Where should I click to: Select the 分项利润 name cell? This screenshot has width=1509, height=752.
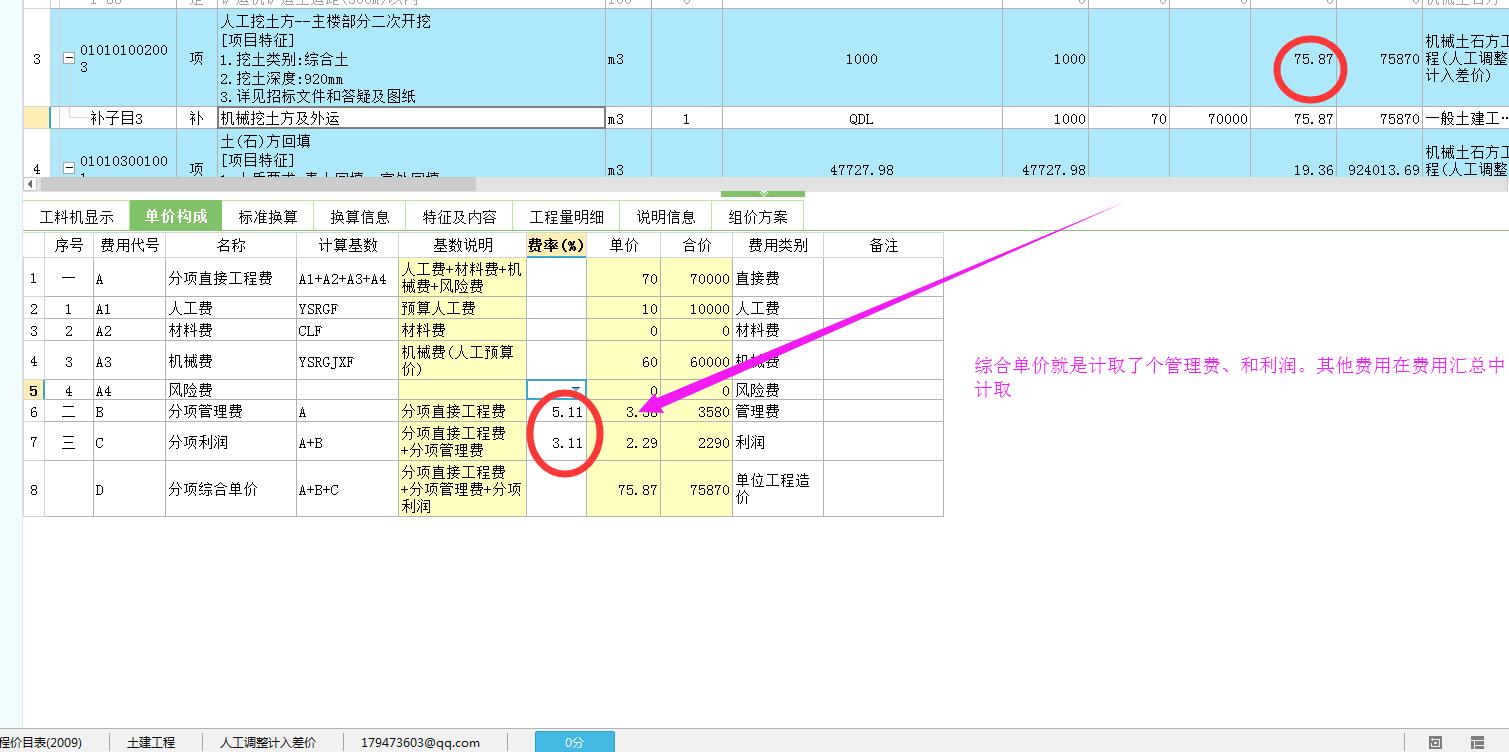230,442
